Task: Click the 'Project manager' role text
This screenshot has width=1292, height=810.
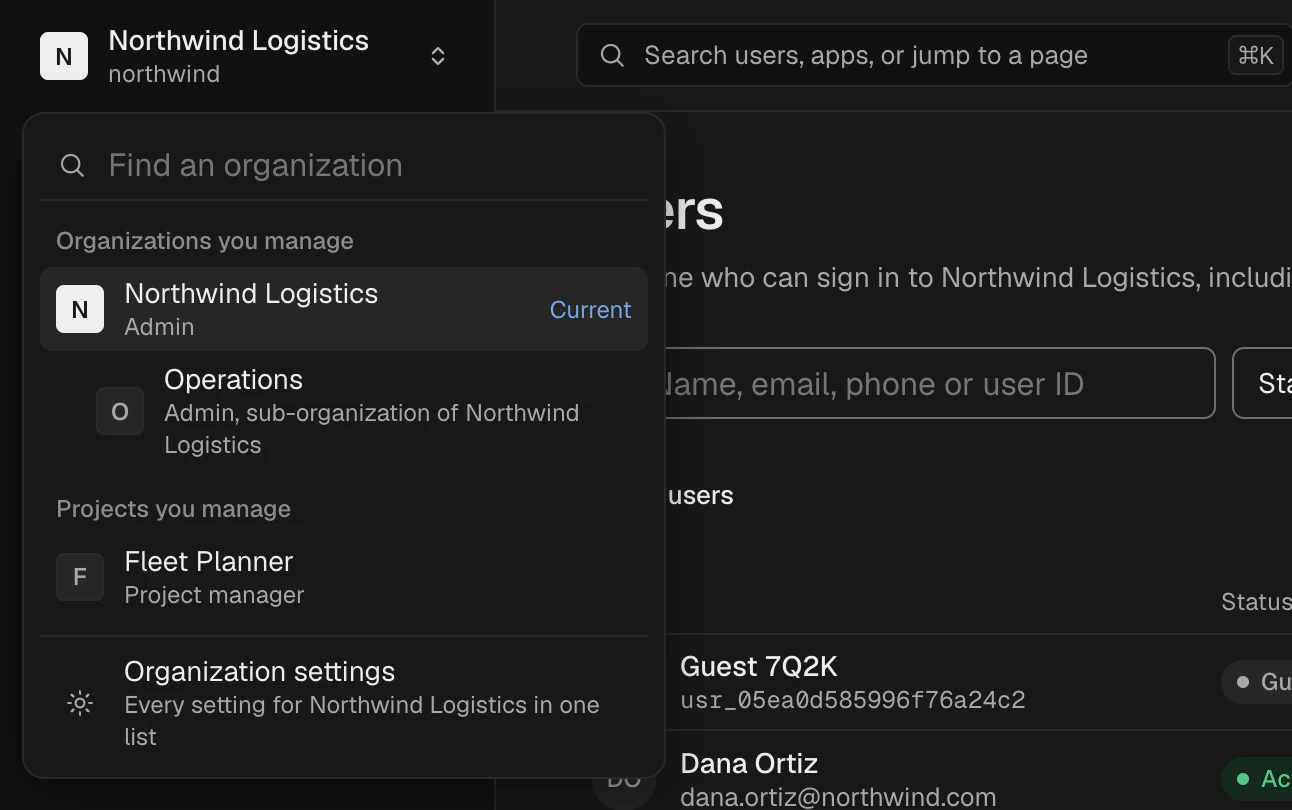Action: coord(214,595)
